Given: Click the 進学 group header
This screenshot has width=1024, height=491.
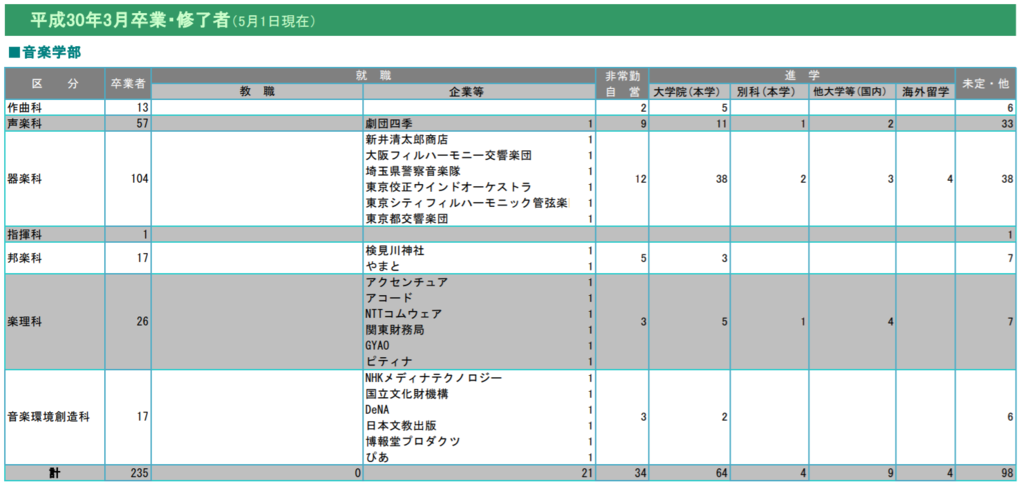Looking at the screenshot, I should pos(802,76).
